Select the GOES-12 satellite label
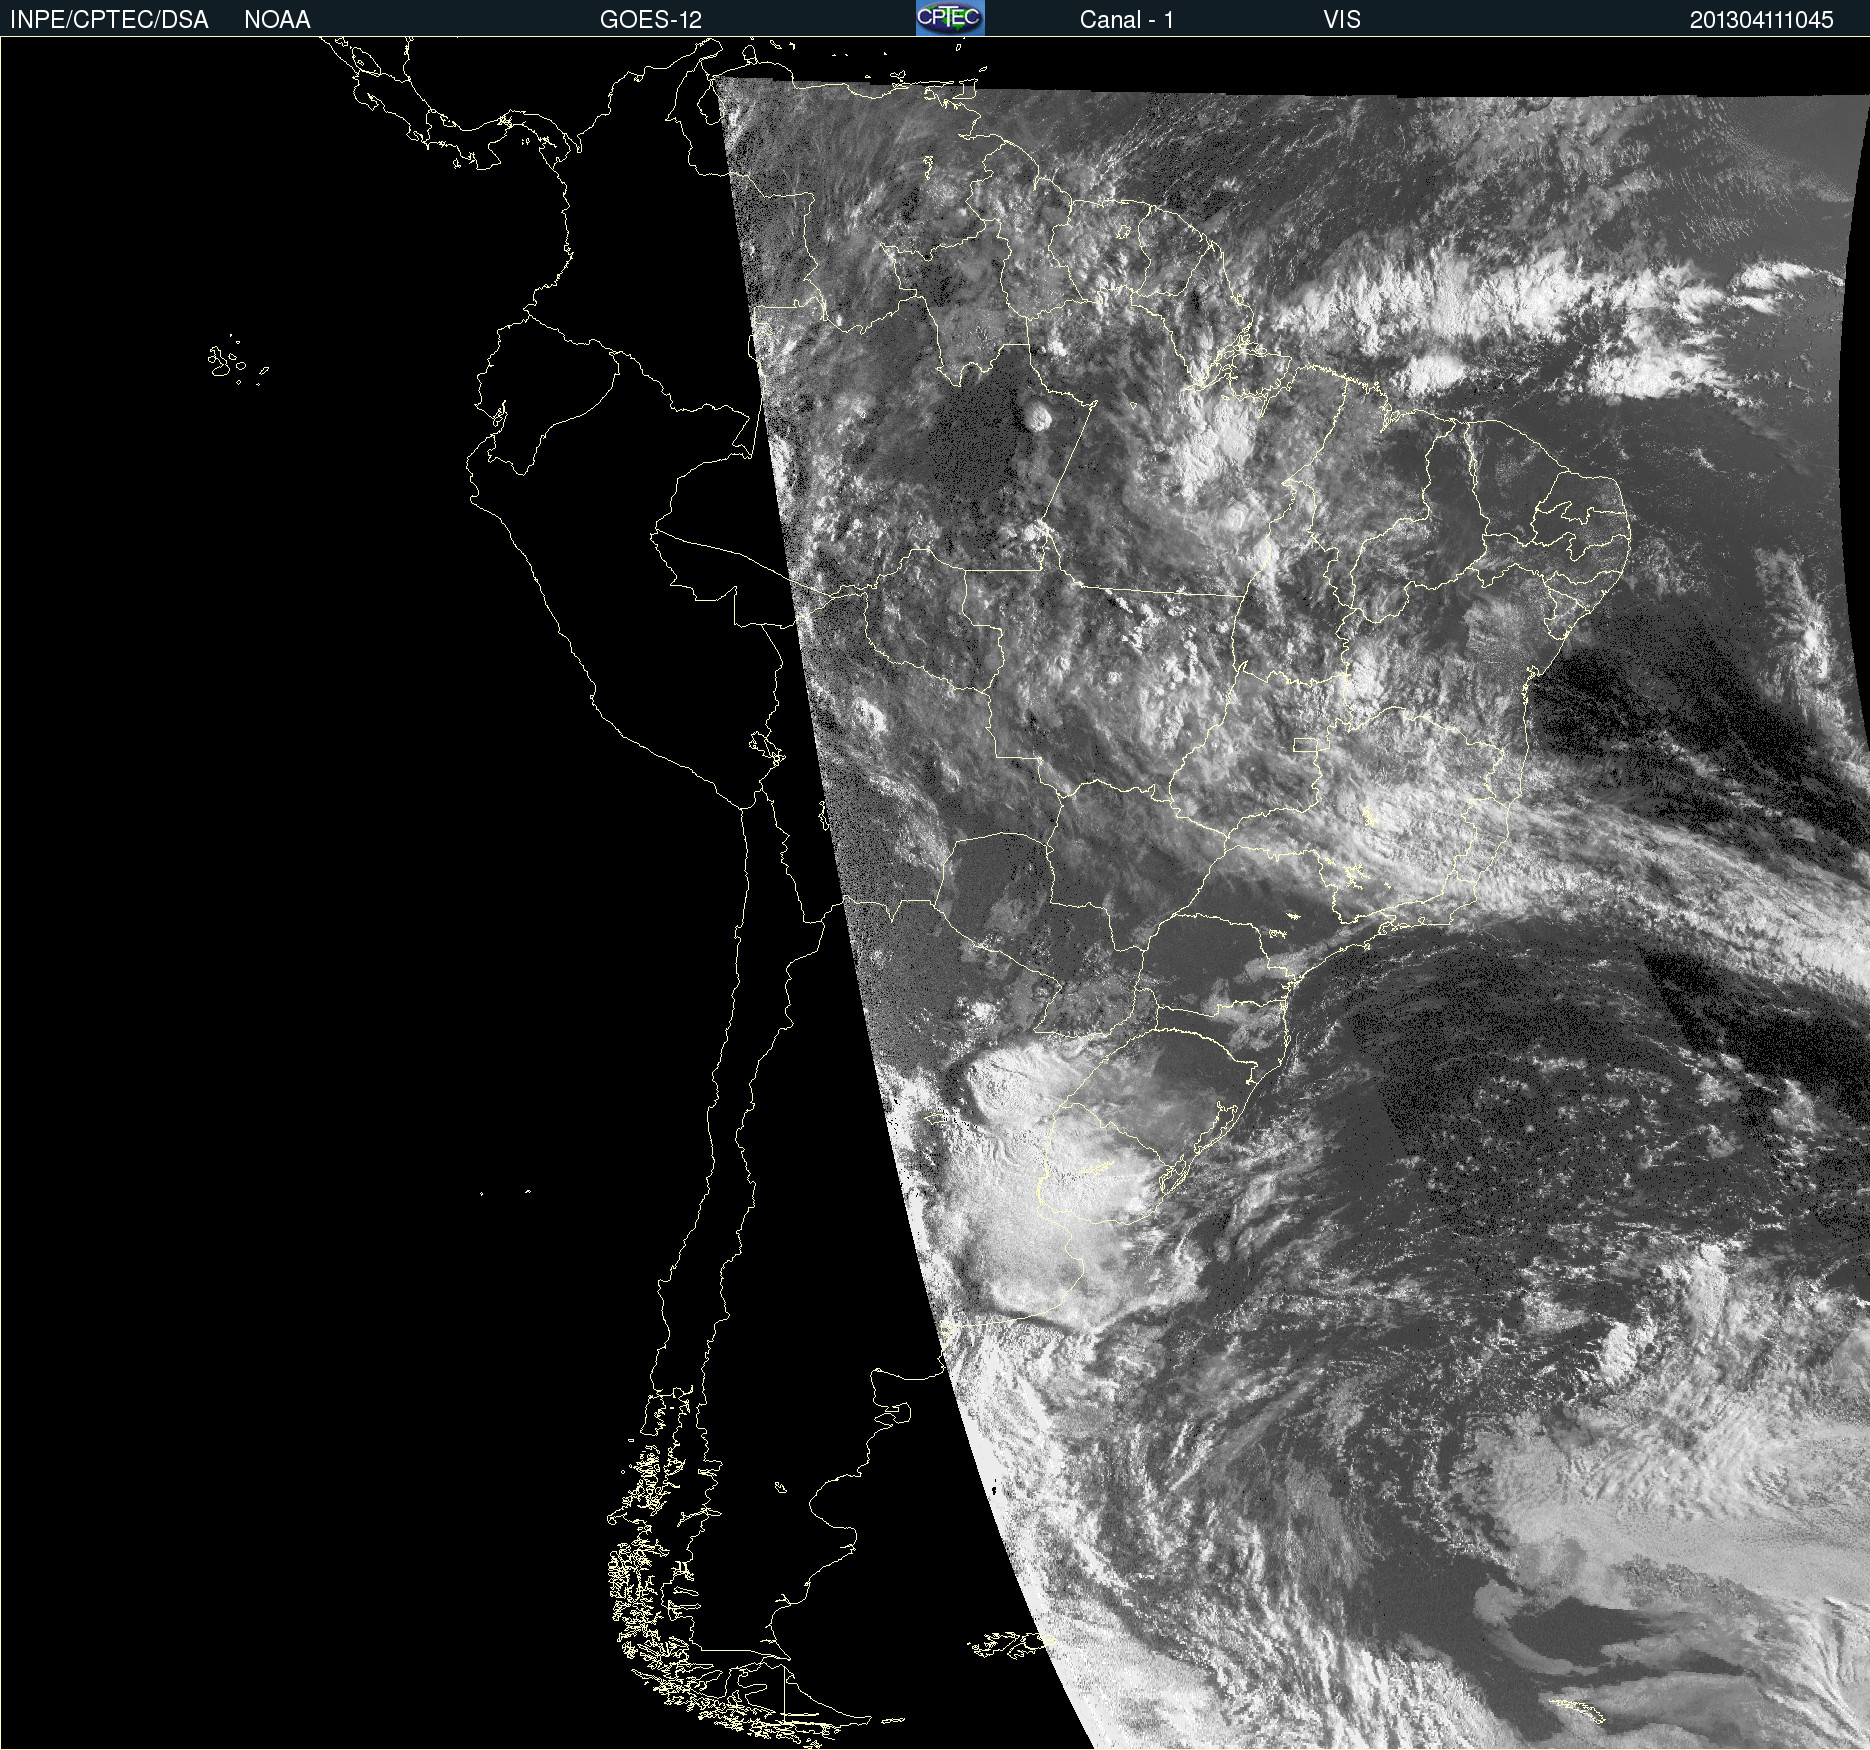The height and width of the screenshot is (1750, 1870). pyautogui.click(x=651, y=20)
